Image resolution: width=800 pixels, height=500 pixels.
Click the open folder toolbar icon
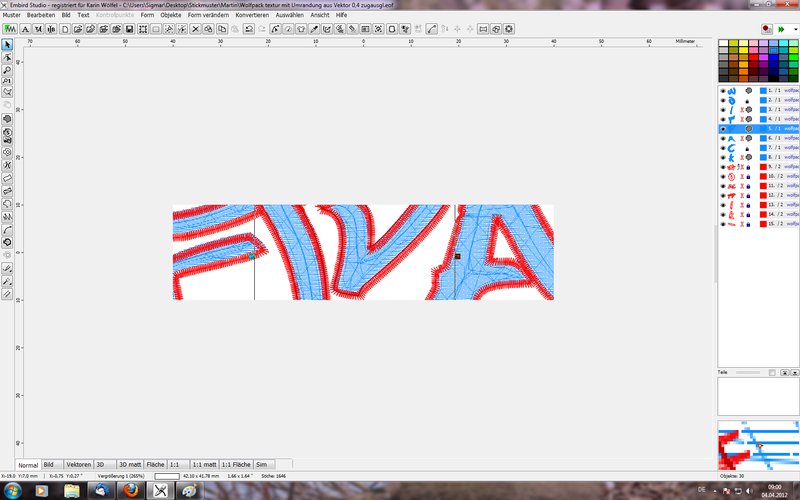point(78,29)
